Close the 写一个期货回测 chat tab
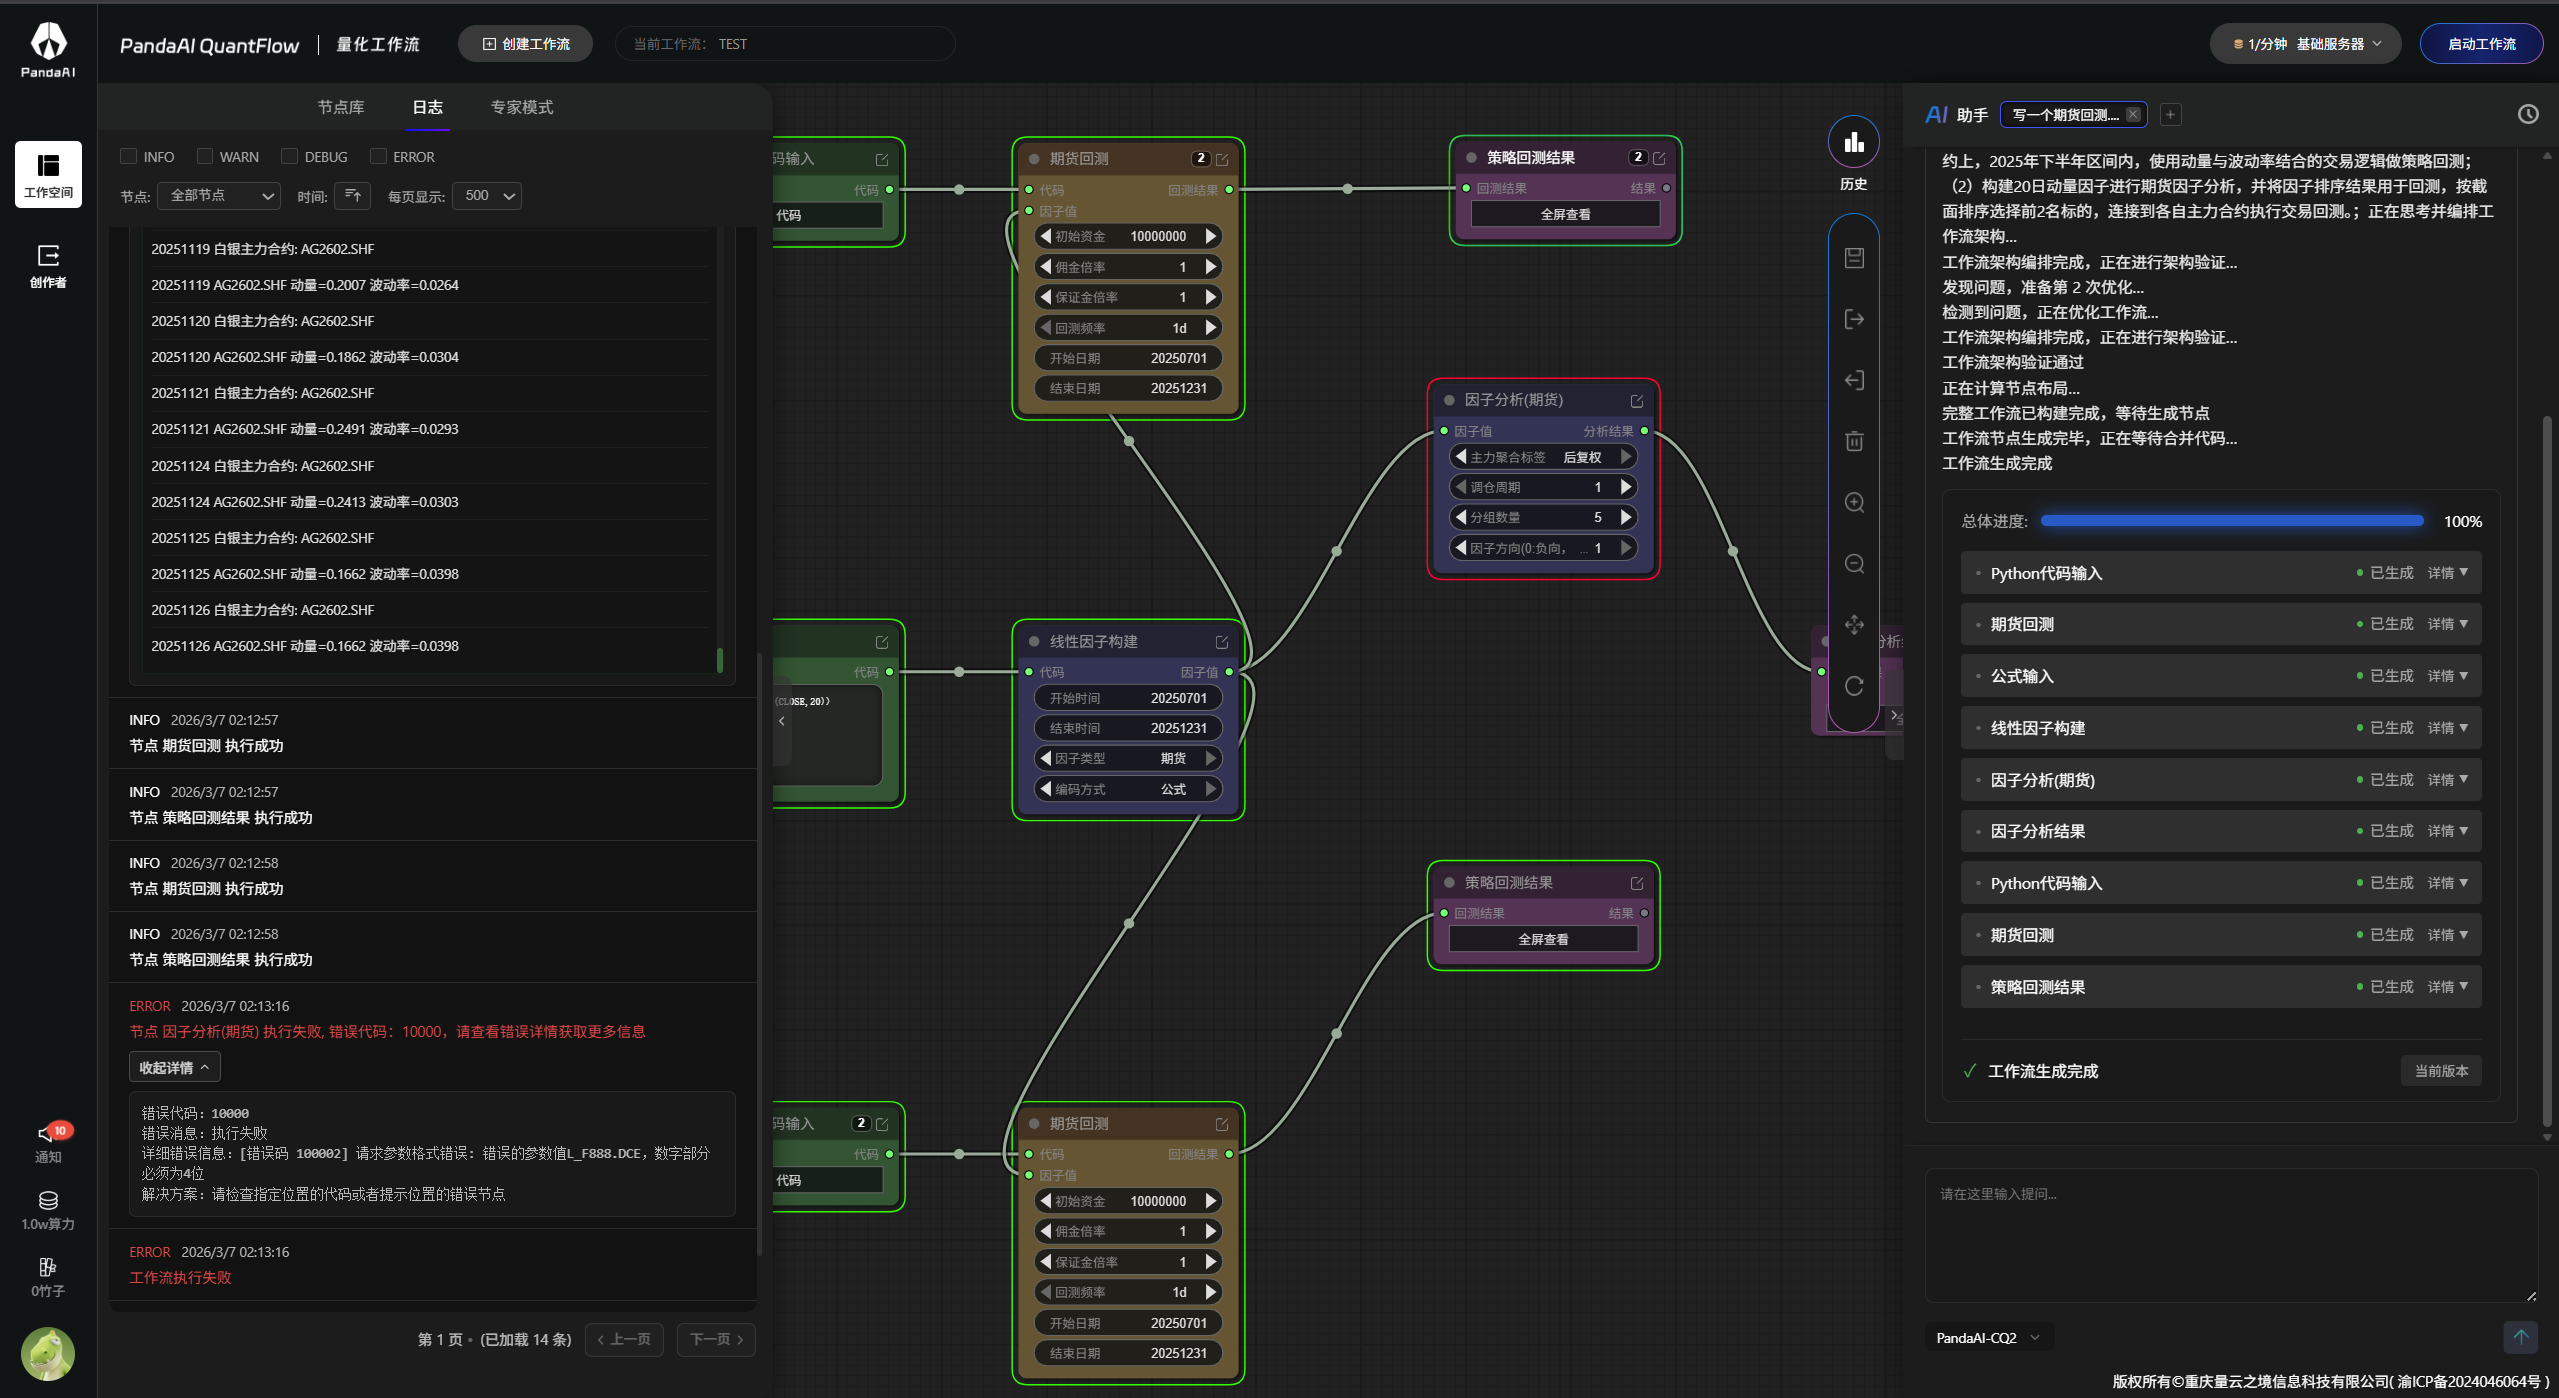The height and width of the screenshot is (1398, 2559). 2133,114
